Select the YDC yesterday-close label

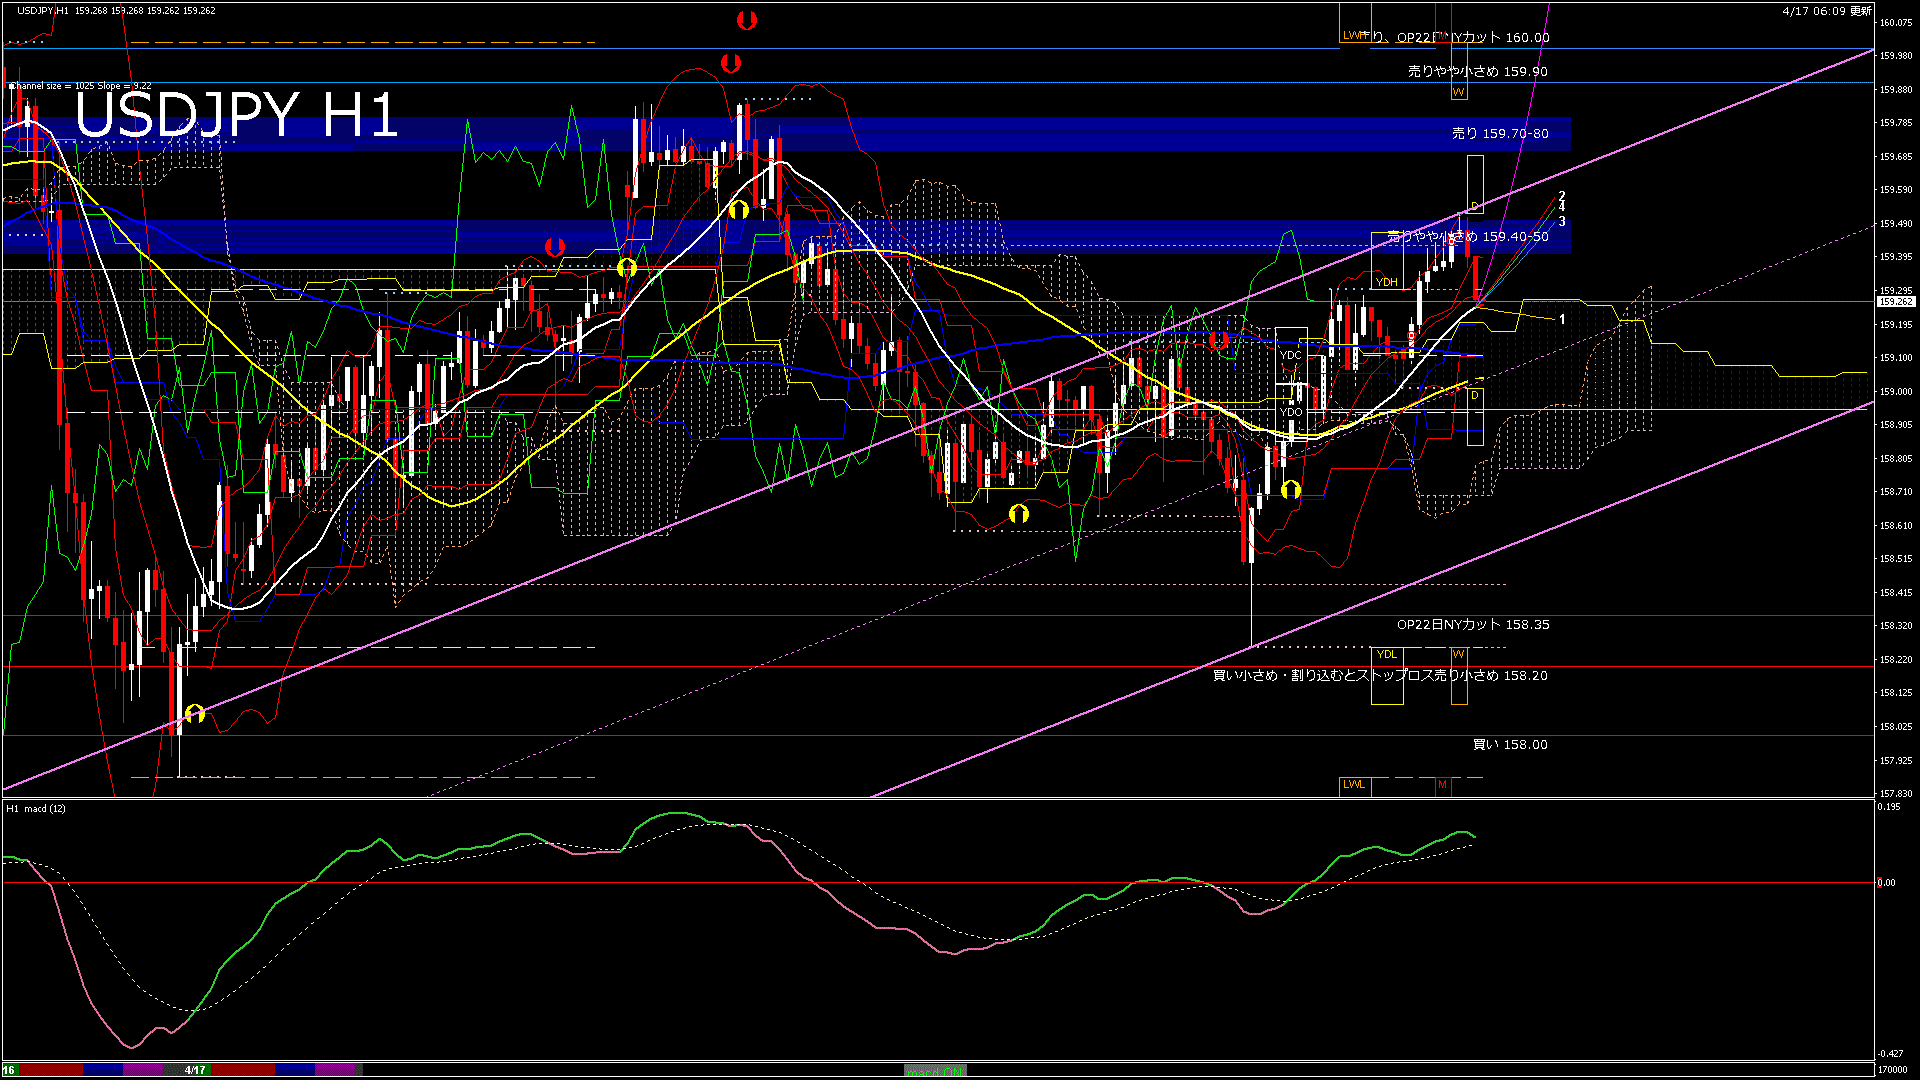click(1290, 355)
